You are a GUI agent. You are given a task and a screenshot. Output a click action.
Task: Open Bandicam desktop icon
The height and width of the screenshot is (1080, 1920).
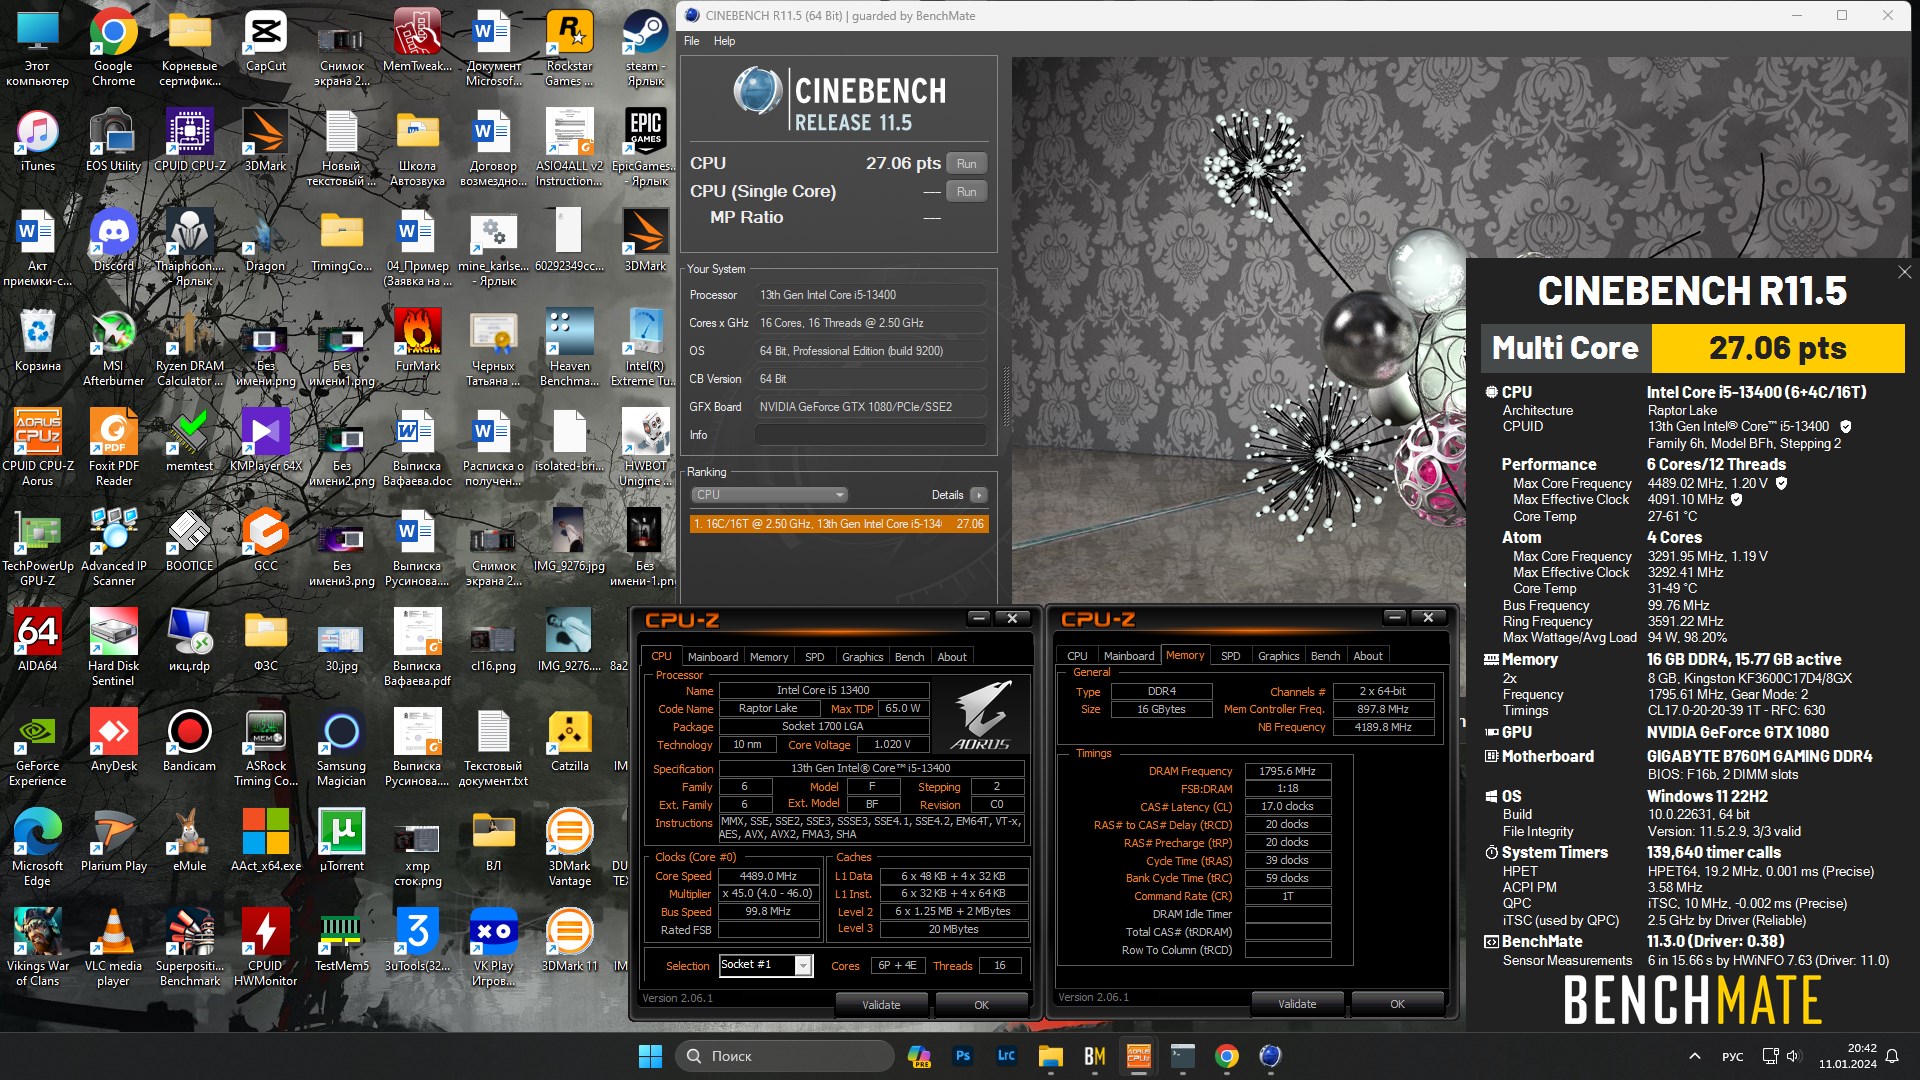click(x=189, y=741)
